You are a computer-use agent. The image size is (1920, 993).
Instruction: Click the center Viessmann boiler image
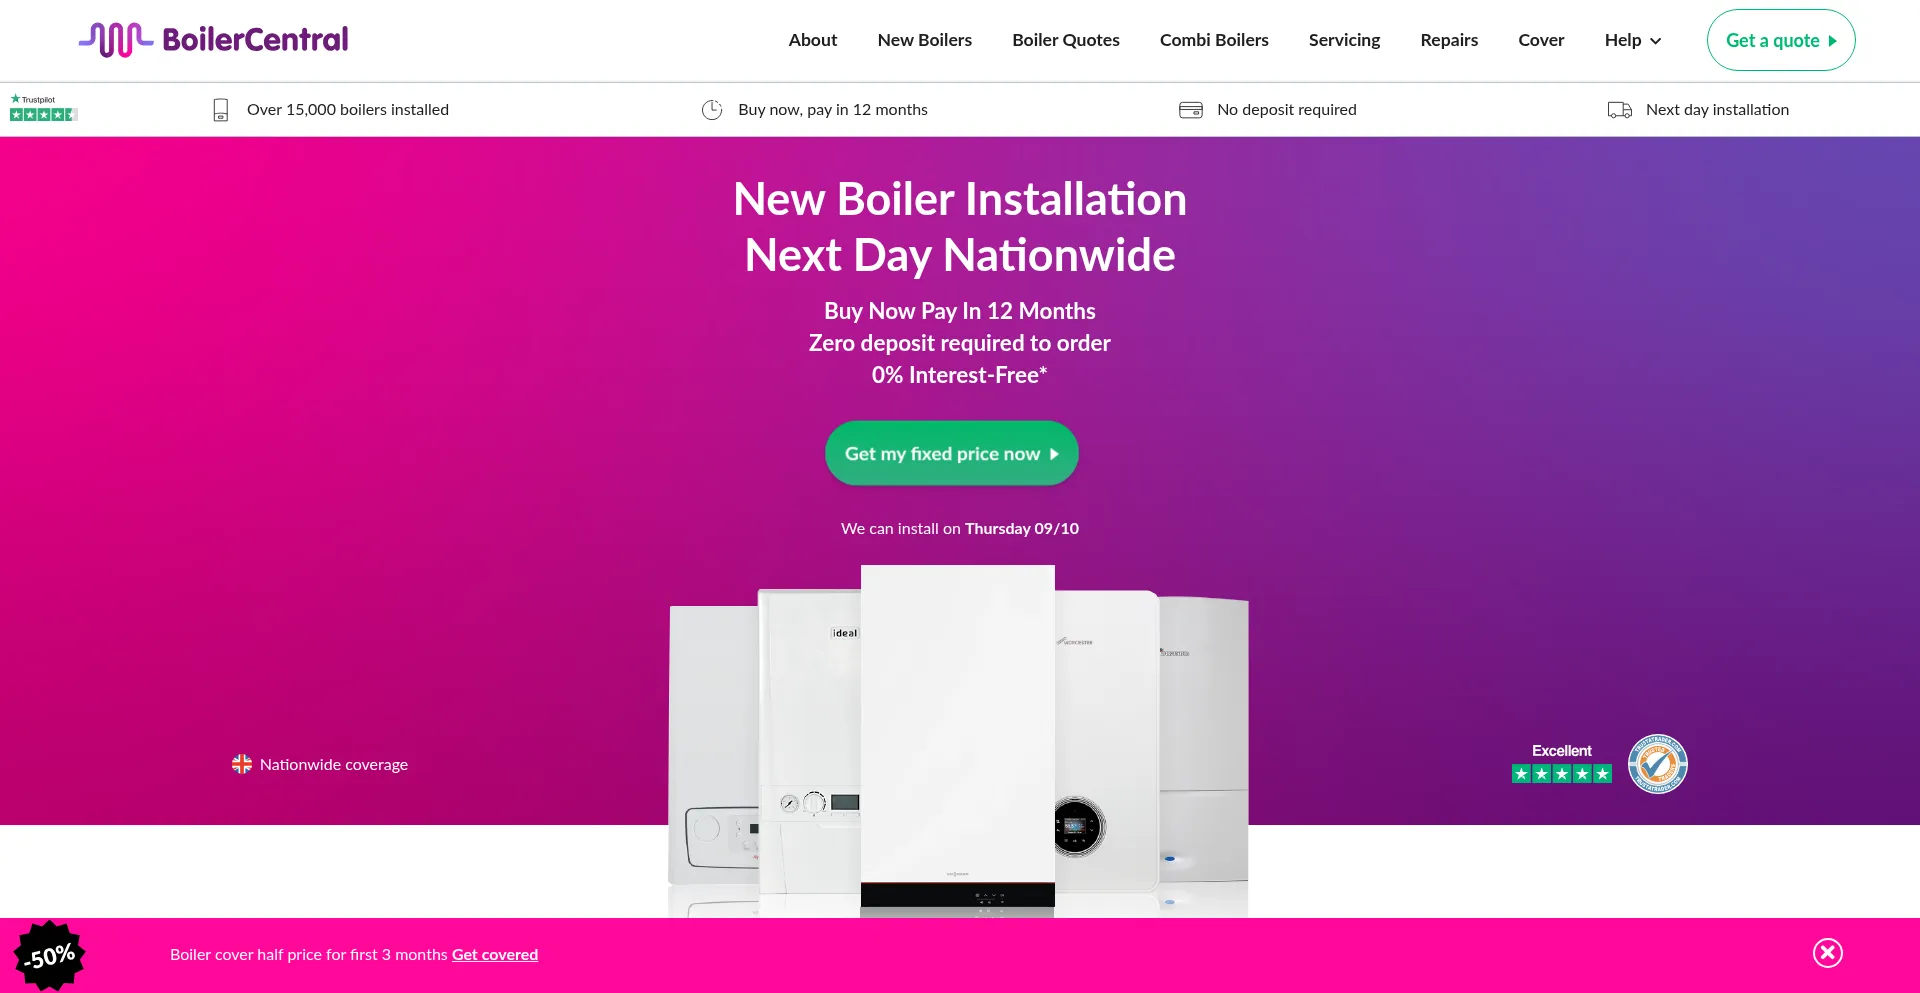click(x=958, y=740)
